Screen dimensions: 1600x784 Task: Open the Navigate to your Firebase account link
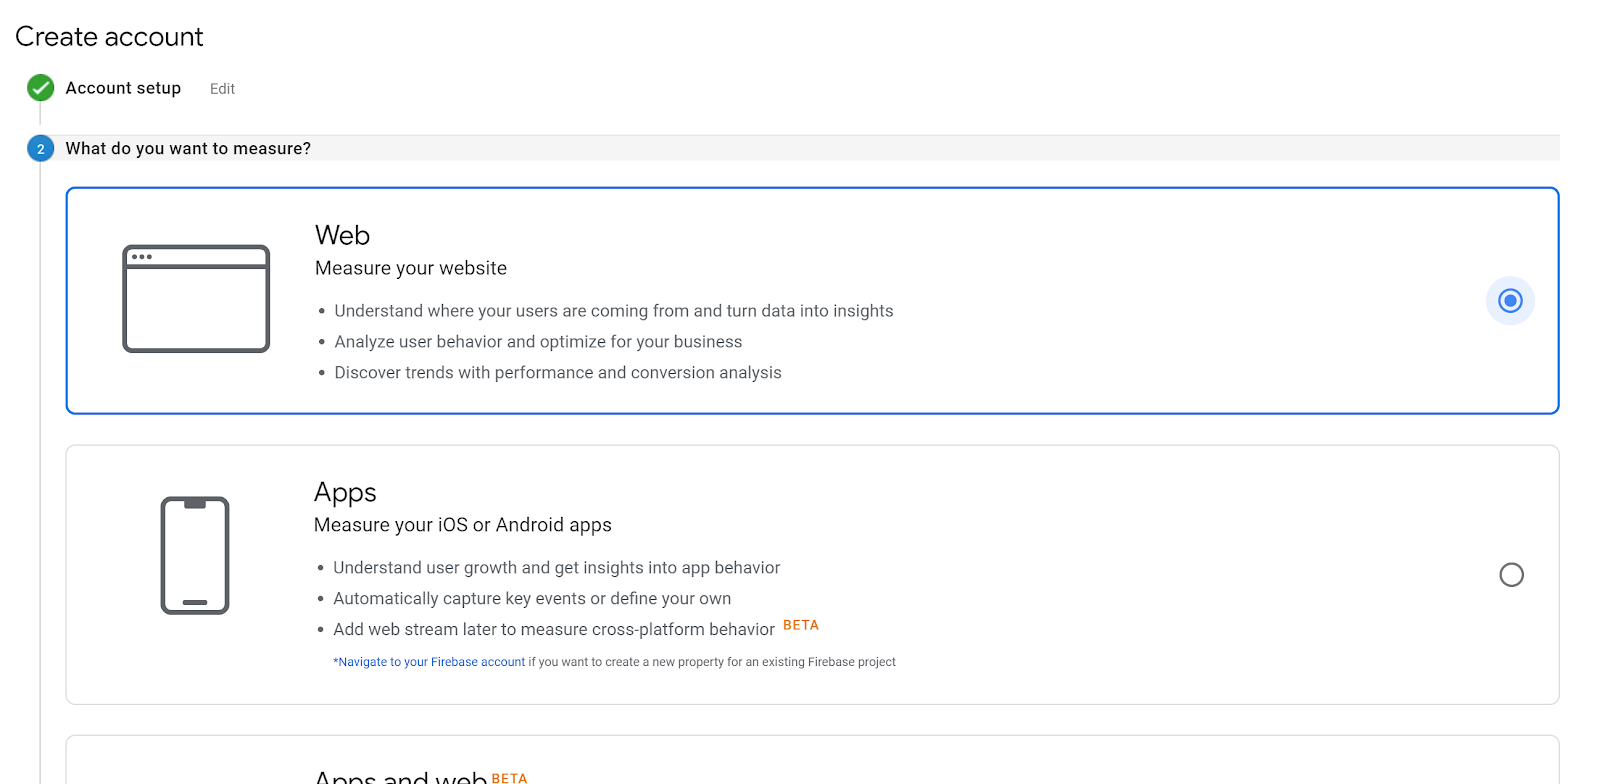coord(431,662)
